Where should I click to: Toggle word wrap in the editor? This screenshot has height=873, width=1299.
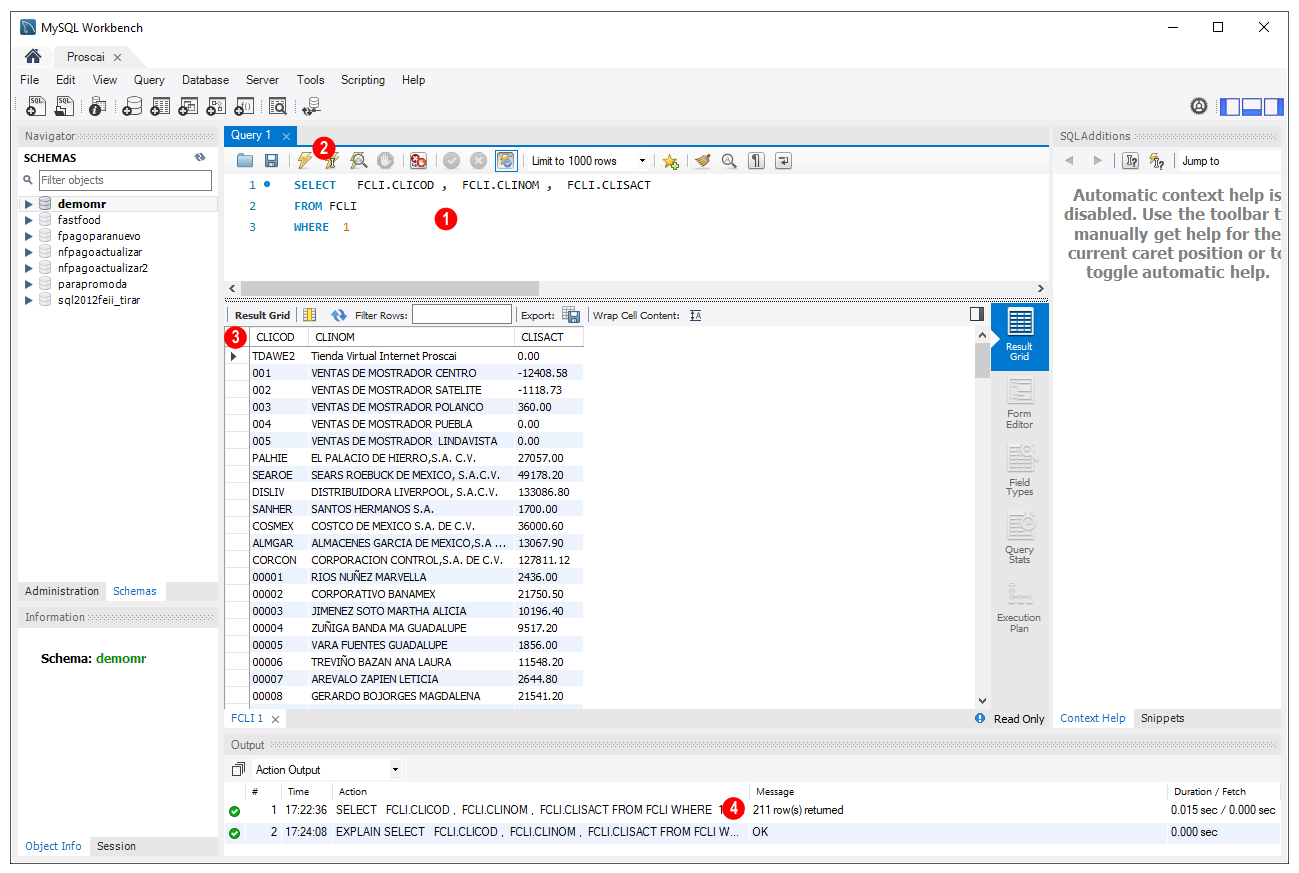[x=784, y=160]
